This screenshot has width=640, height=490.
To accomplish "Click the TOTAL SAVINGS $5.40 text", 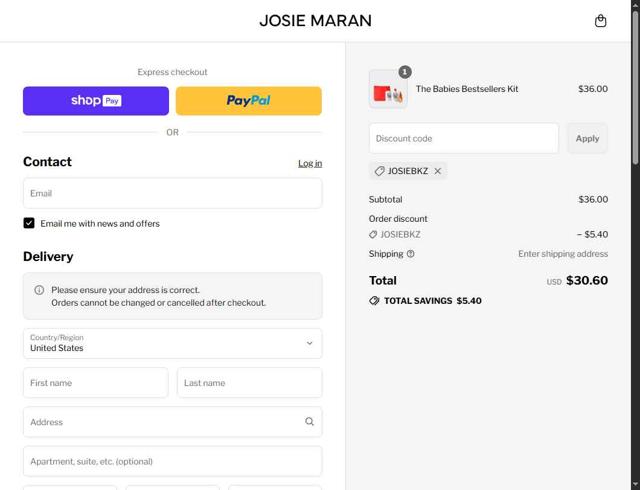I will [x=433, y=301].
